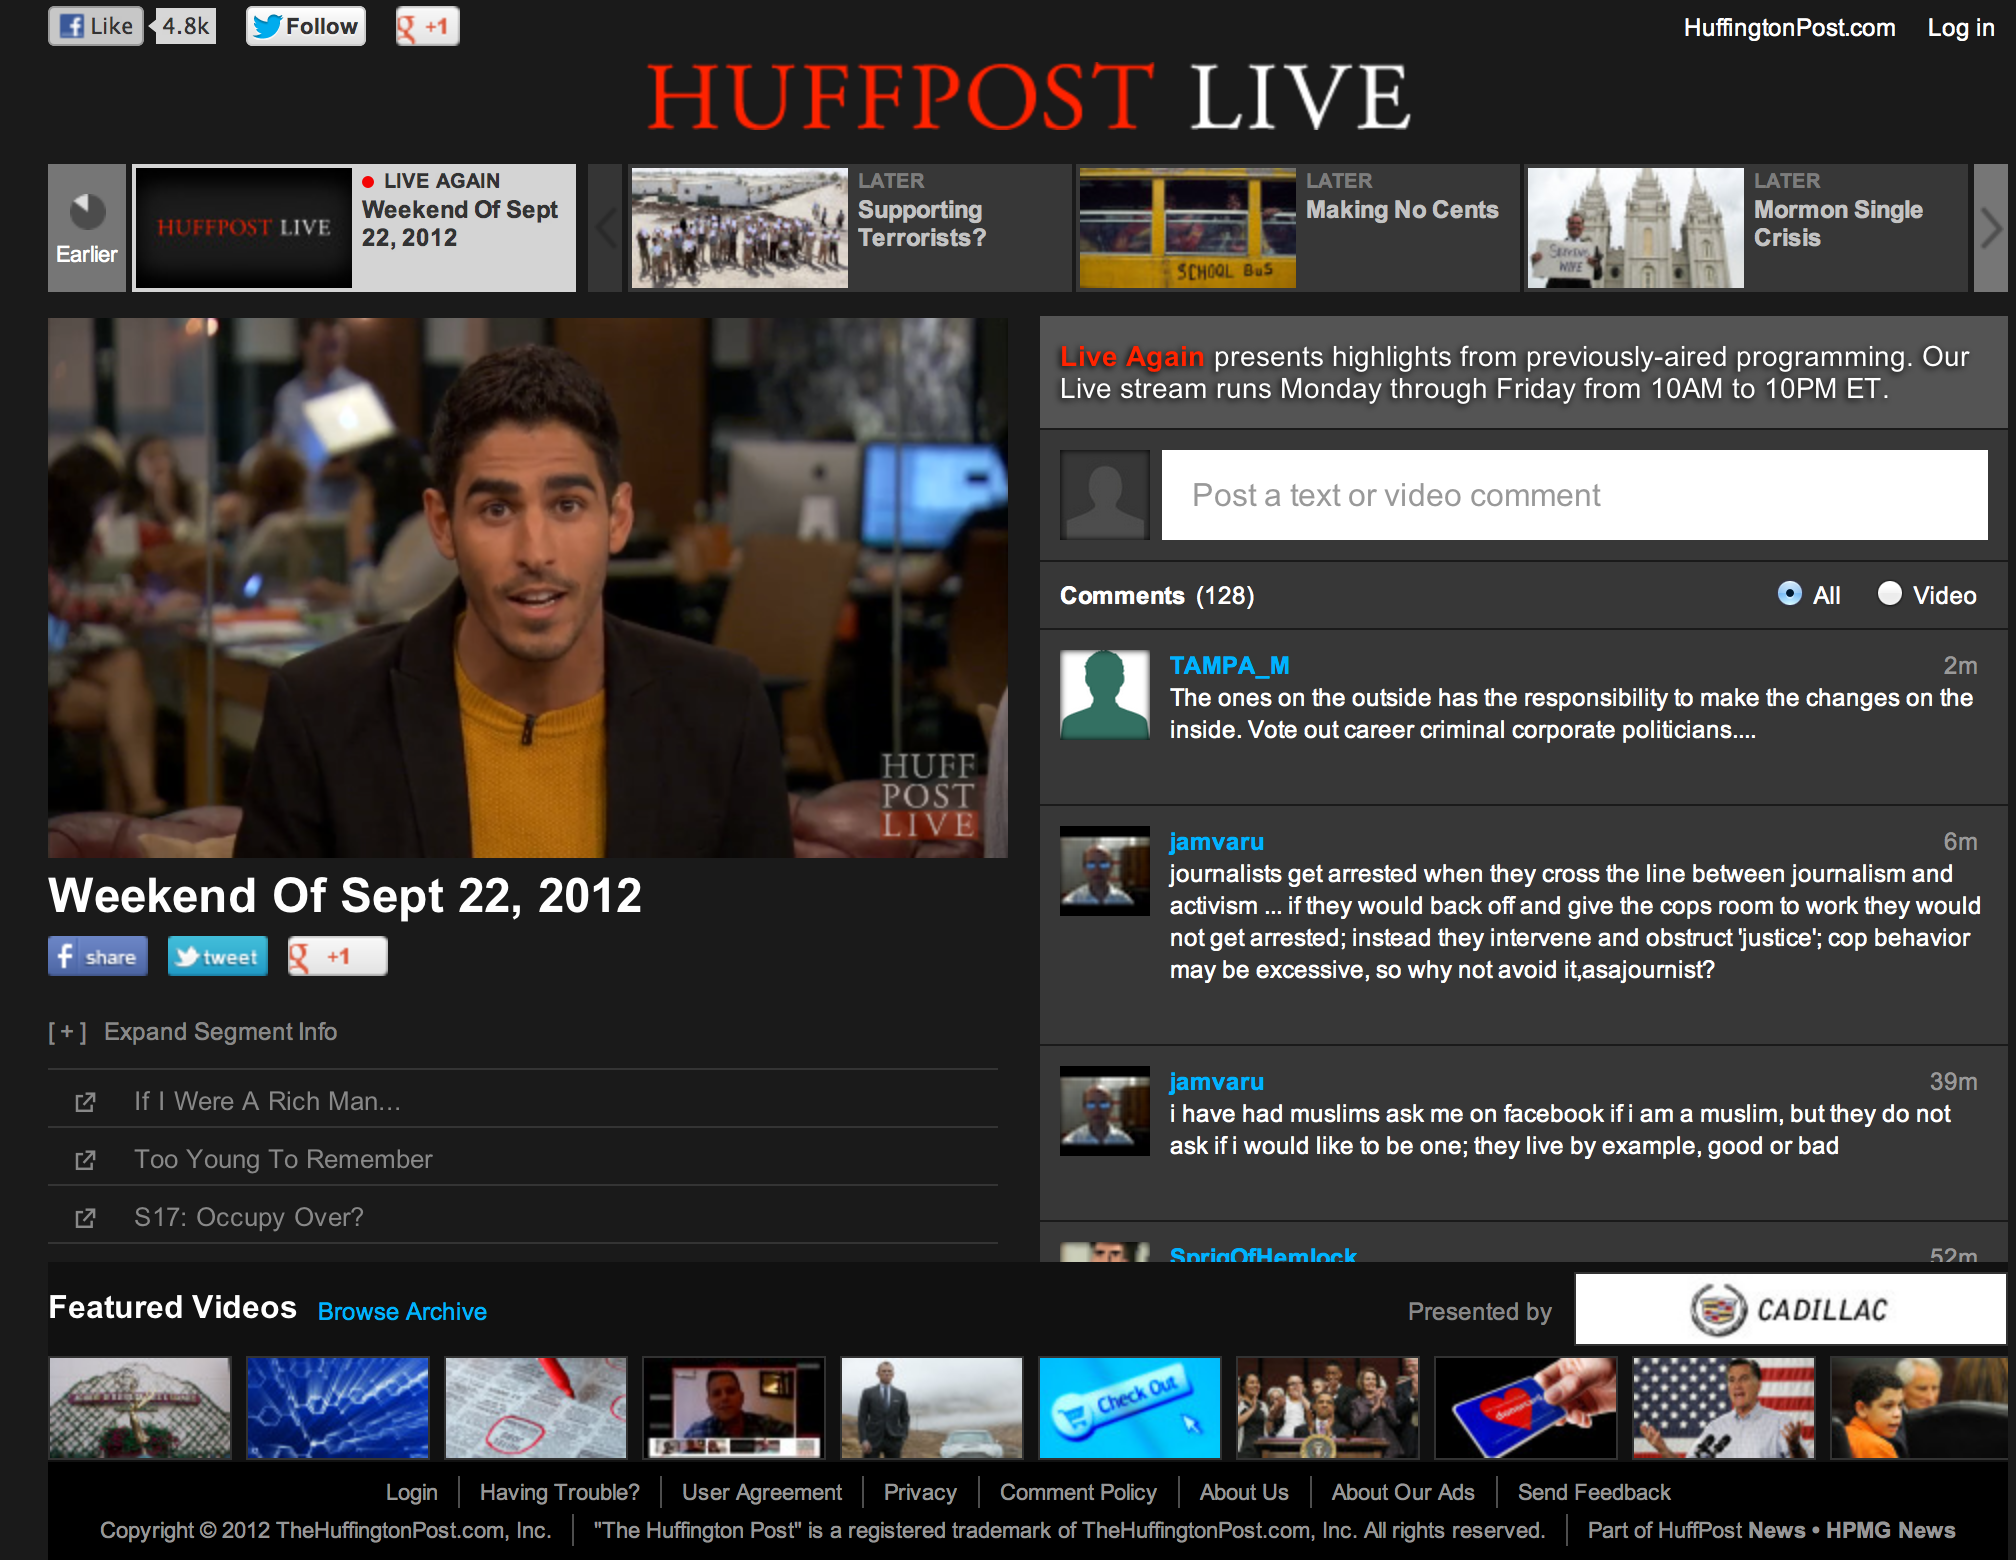Click TAMPA_M green avatar icon
This screenshot has height=1560, width=2016.
(1105, 695)
